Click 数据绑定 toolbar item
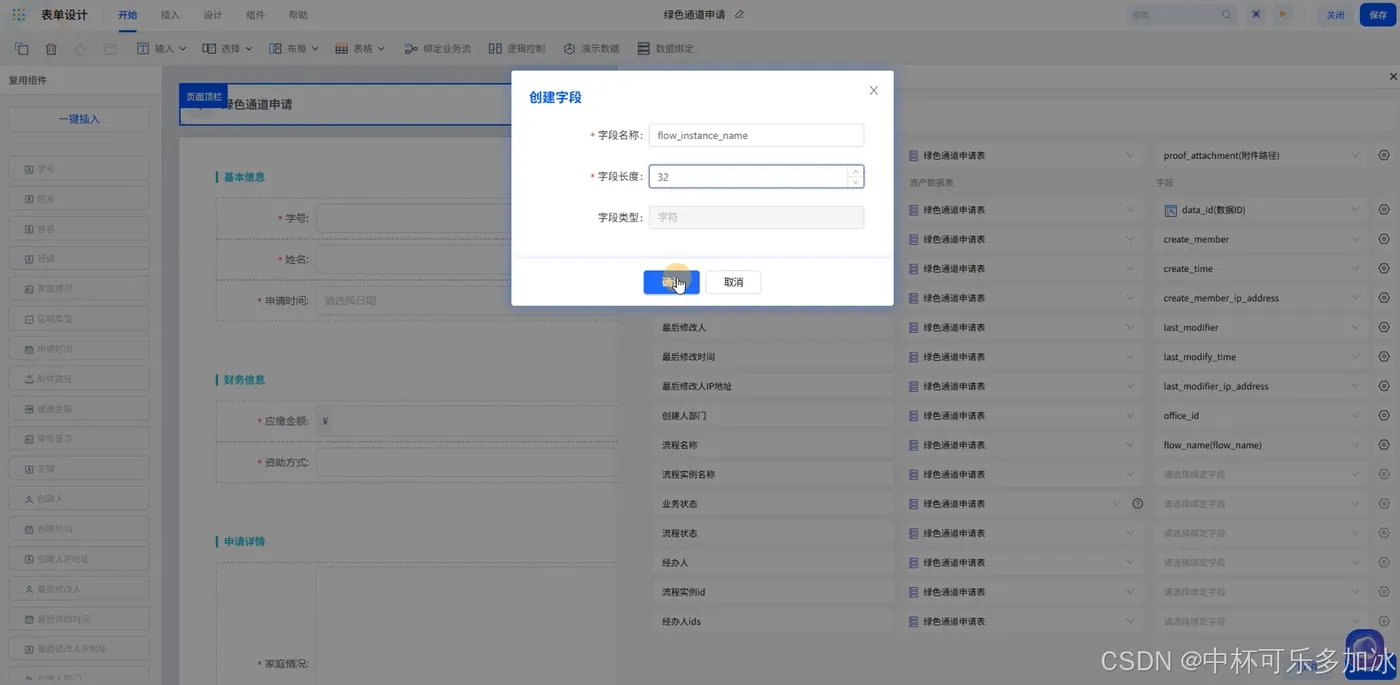The image size is (1400, 685). 666,48
